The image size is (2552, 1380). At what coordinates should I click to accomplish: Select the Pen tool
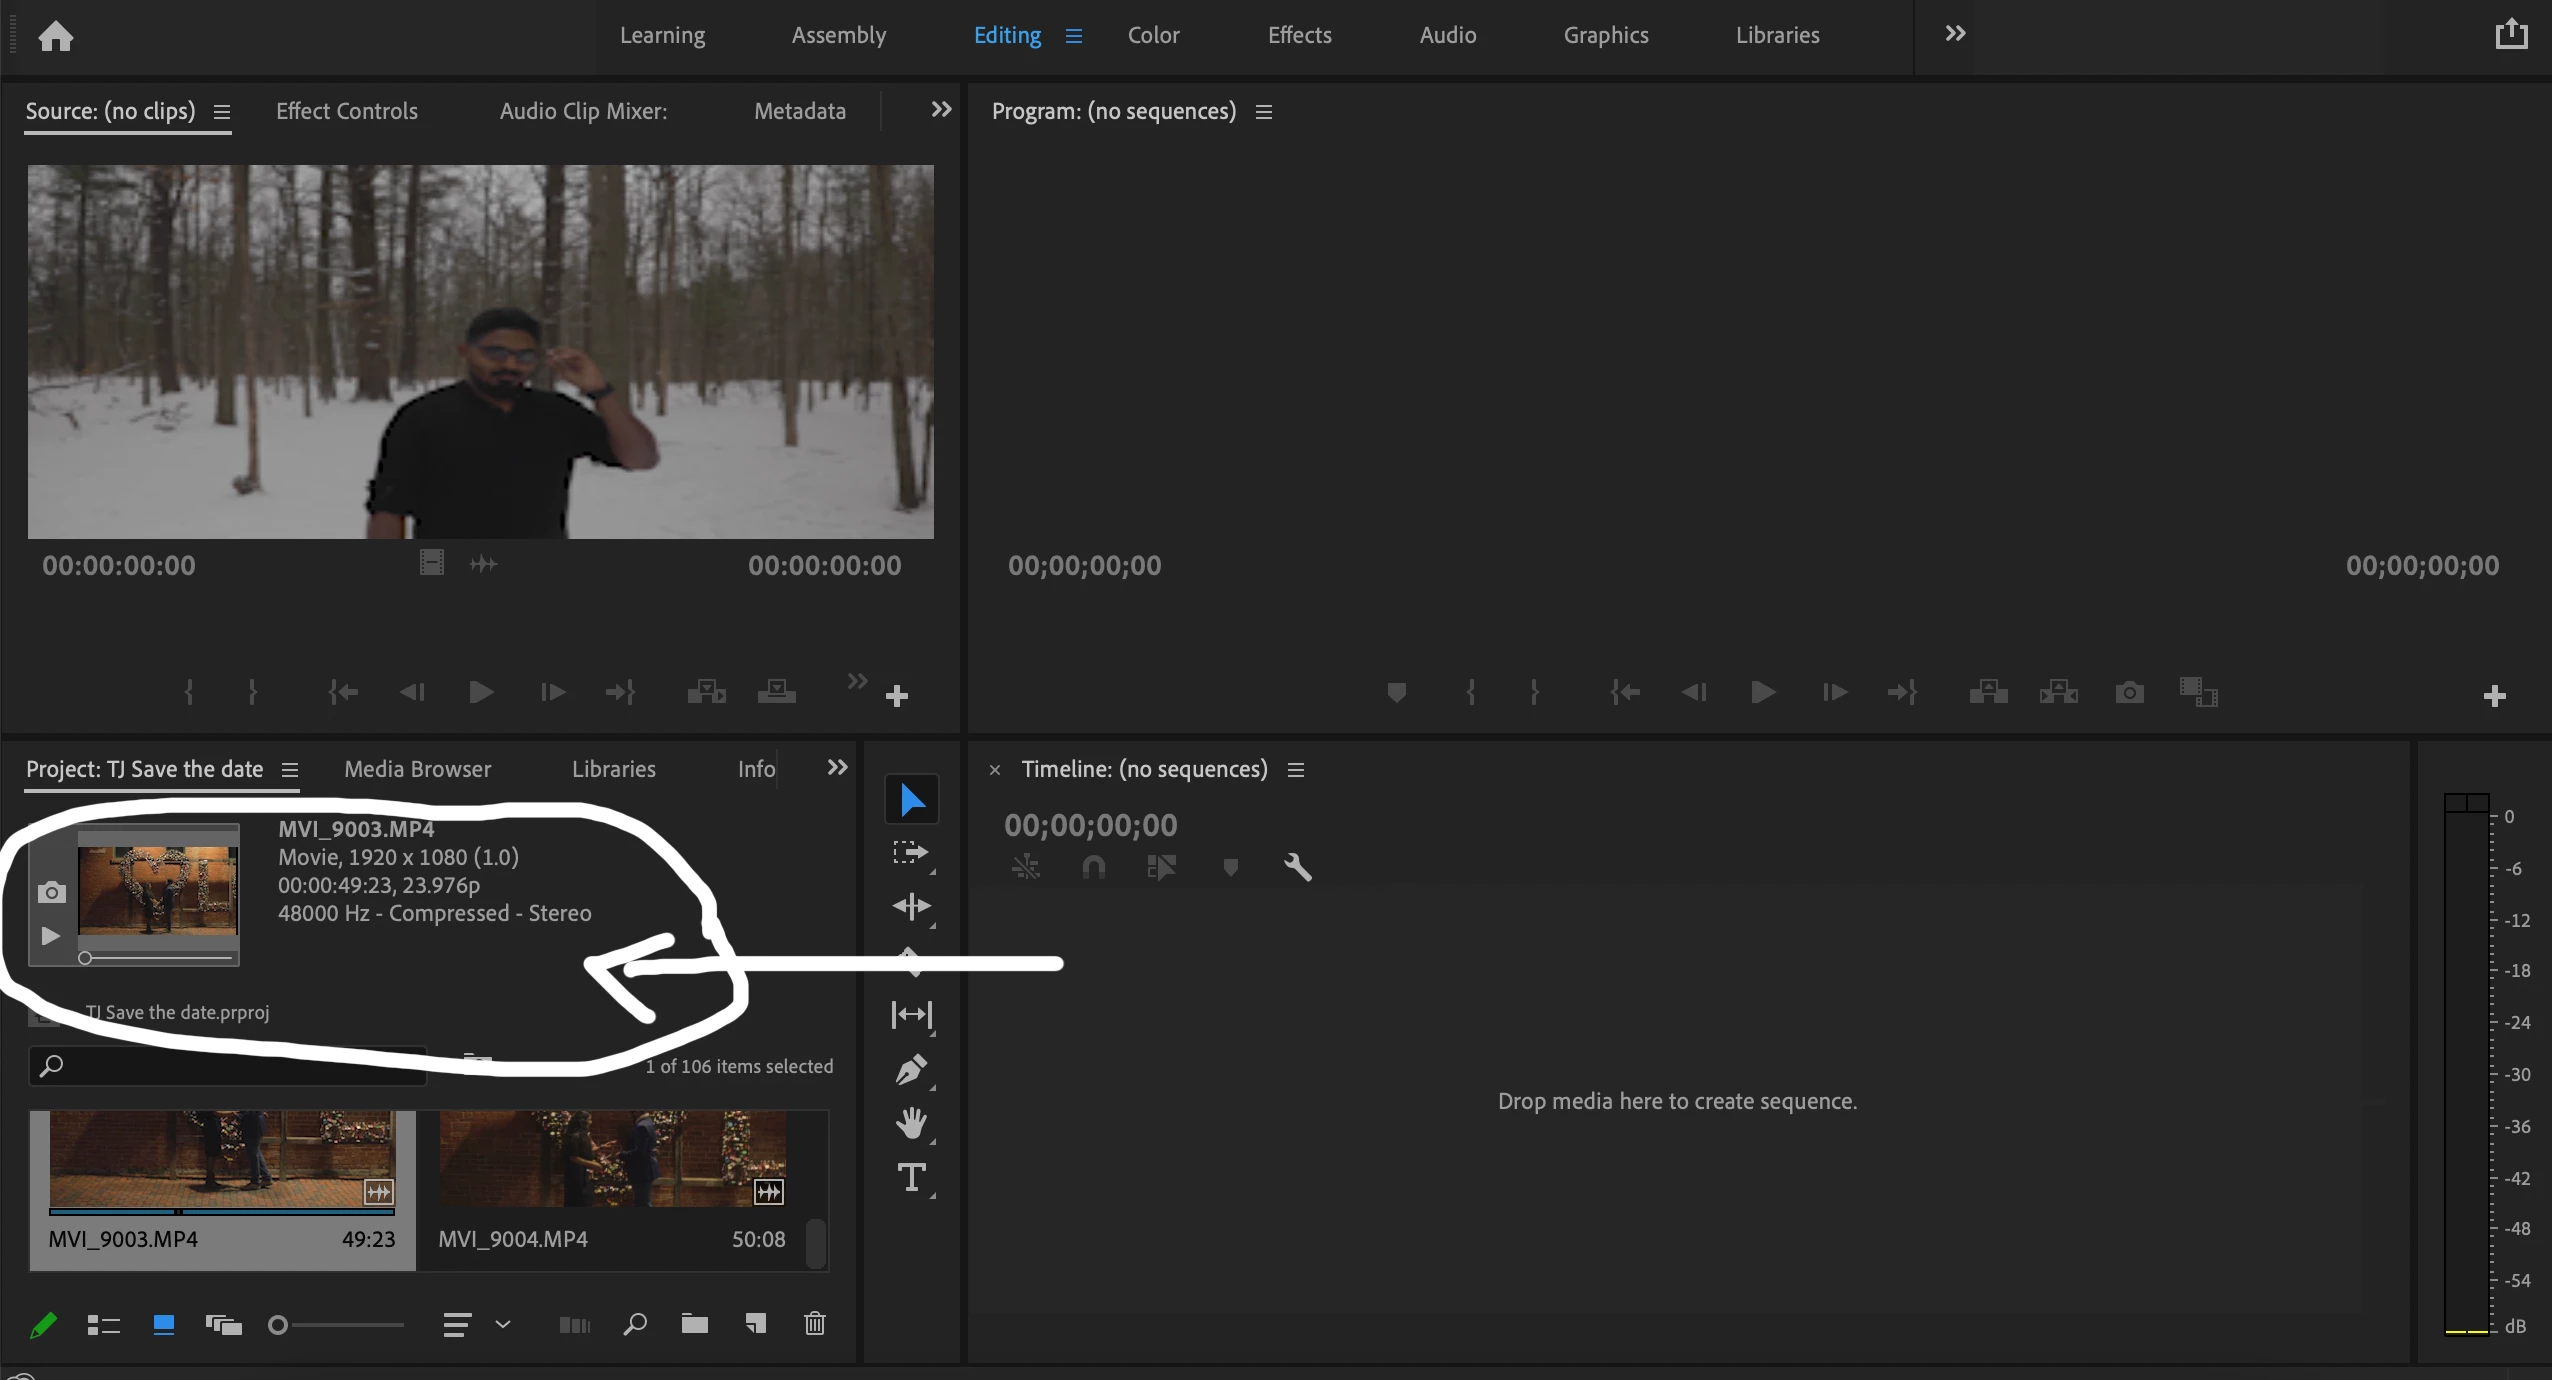pyautogui.click(x=911, y=1070)
